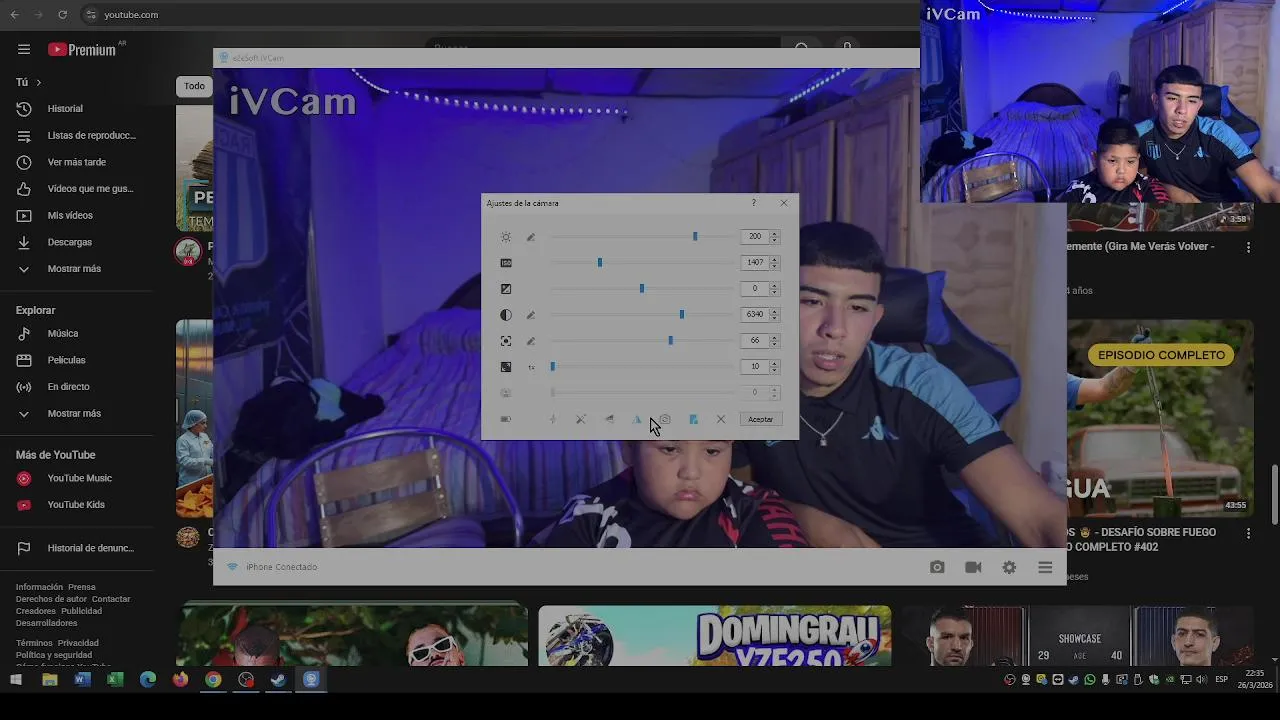Image resolution: width=1280 pixels, height=720 pixels.
Task: Expand Mostrar más under En directo
Action: click(x=76, y=413)
